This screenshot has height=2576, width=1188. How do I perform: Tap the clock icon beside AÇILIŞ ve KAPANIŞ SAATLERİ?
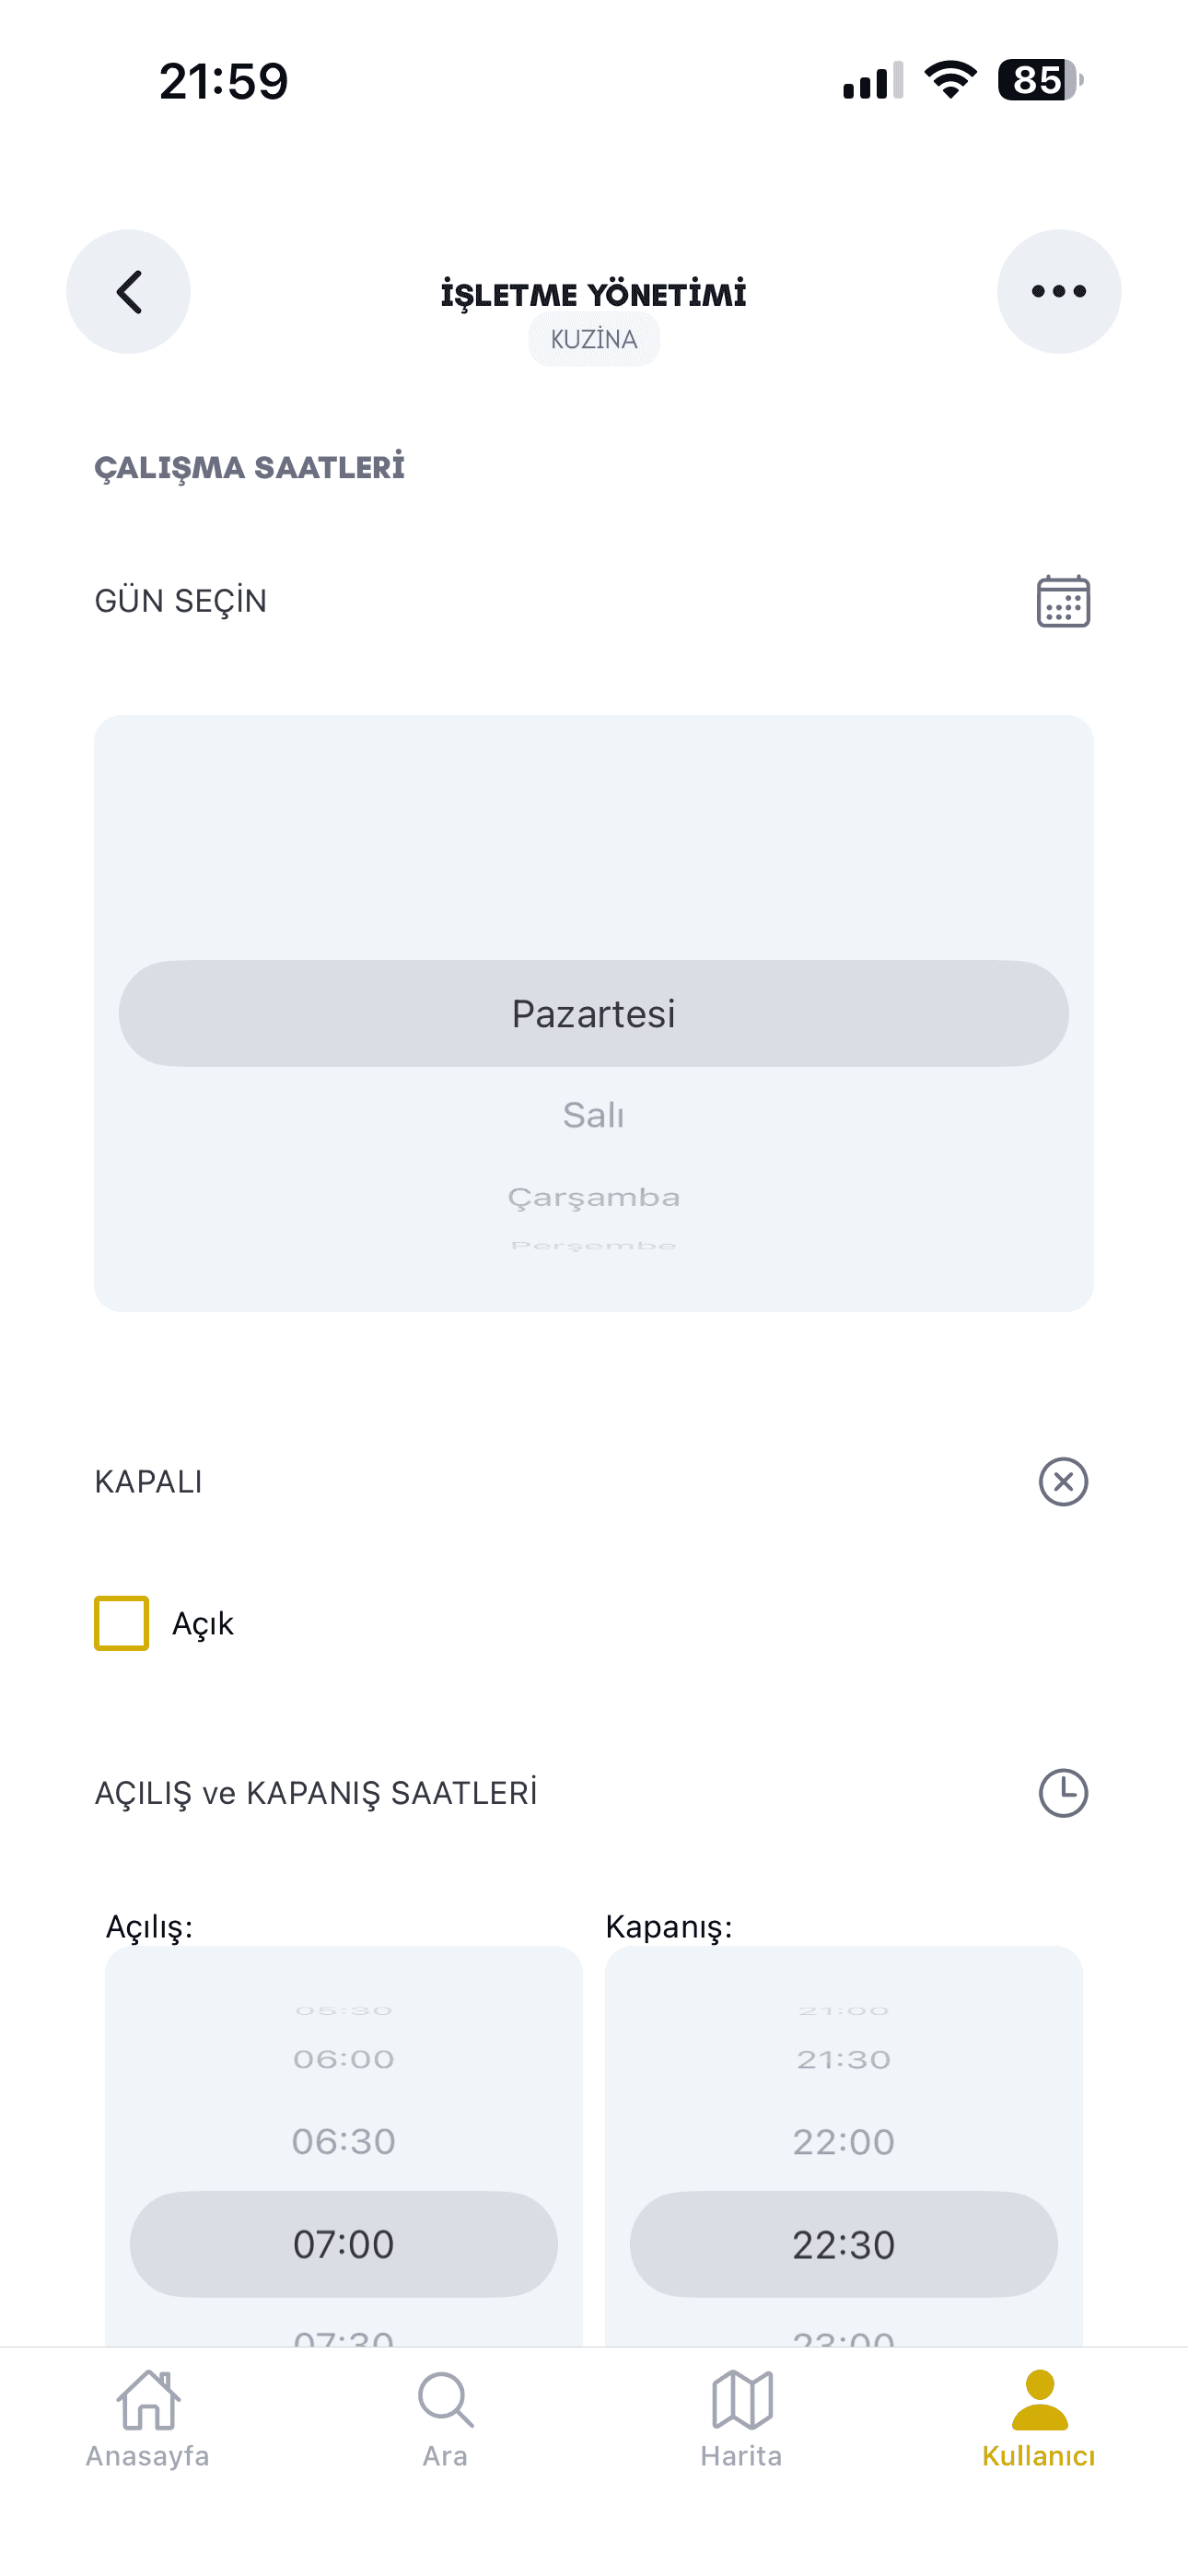(1062, 1793)
